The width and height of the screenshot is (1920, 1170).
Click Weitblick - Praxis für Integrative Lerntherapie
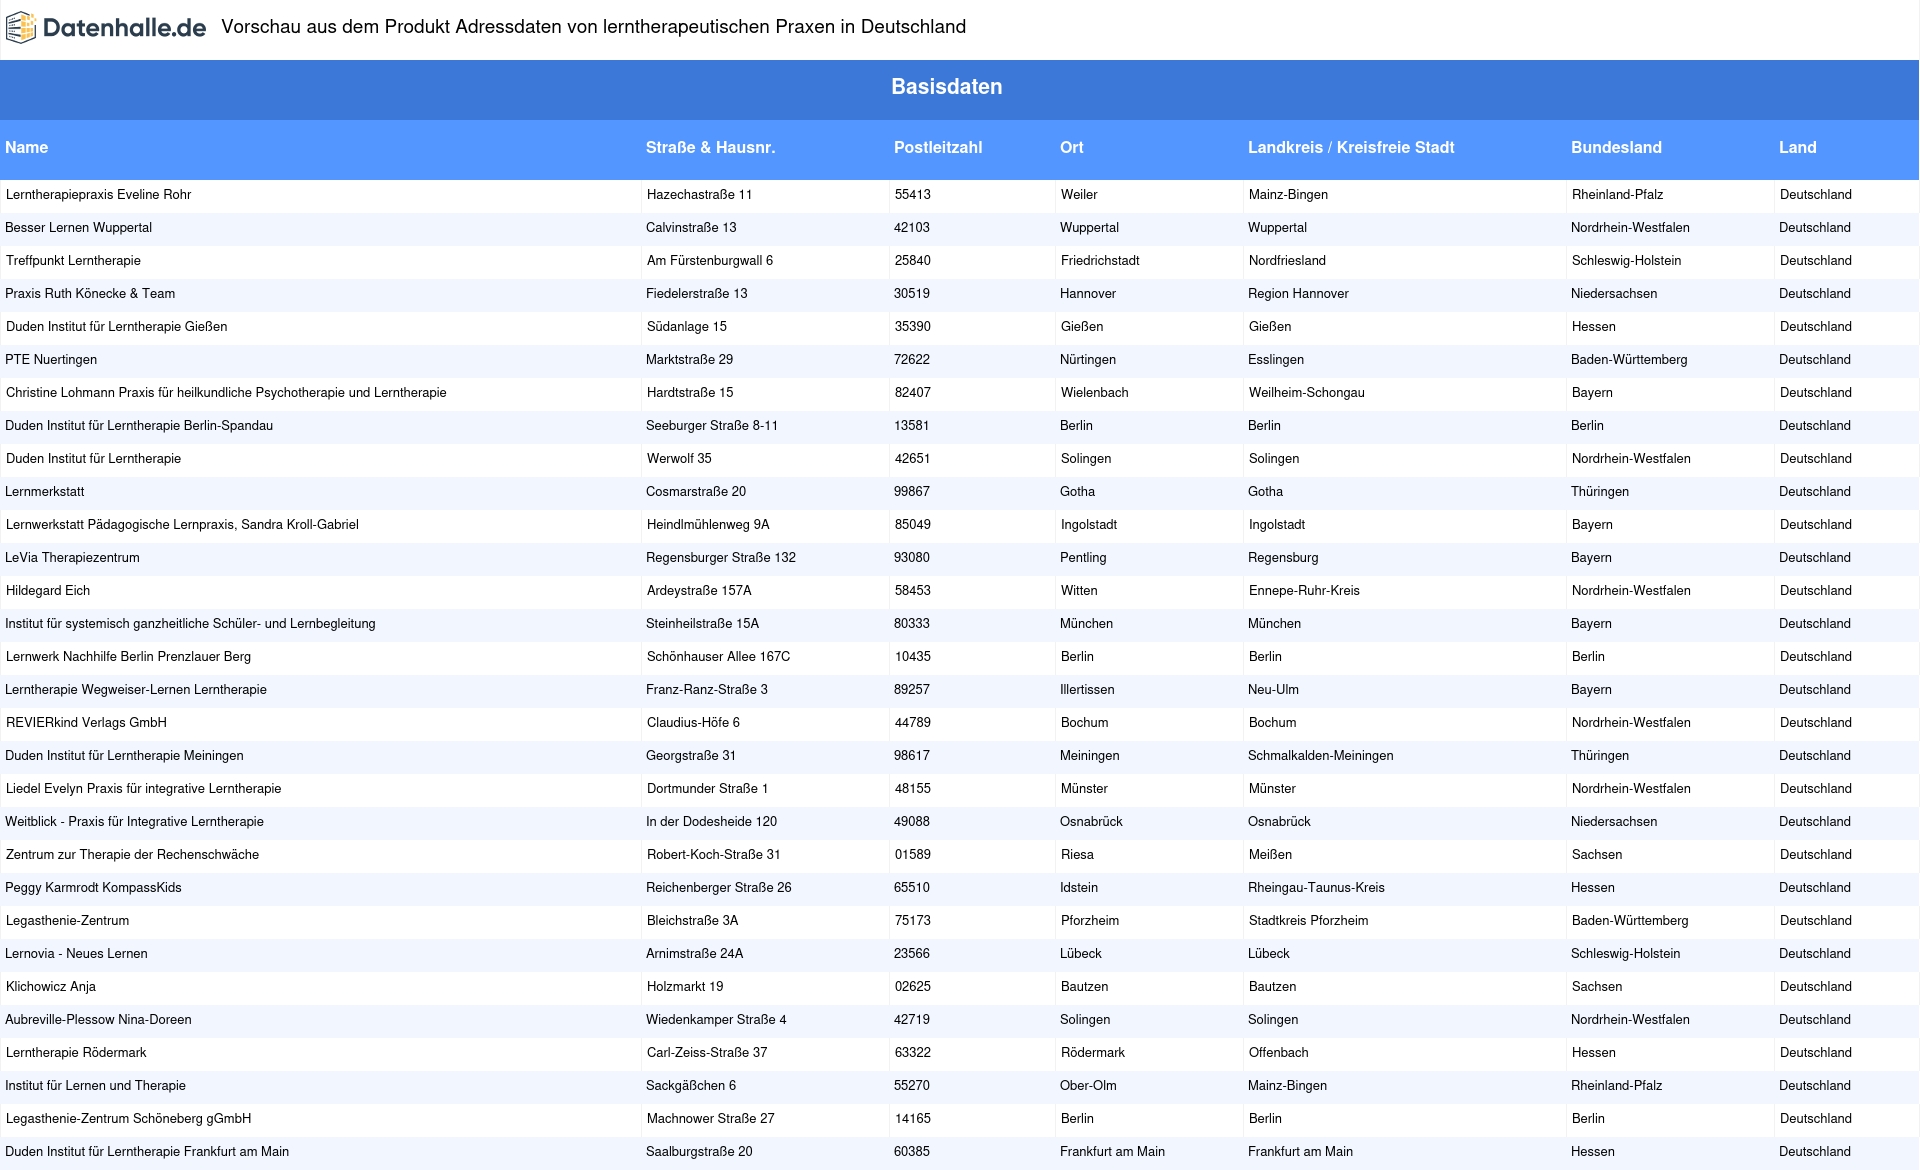coord(134,822)
